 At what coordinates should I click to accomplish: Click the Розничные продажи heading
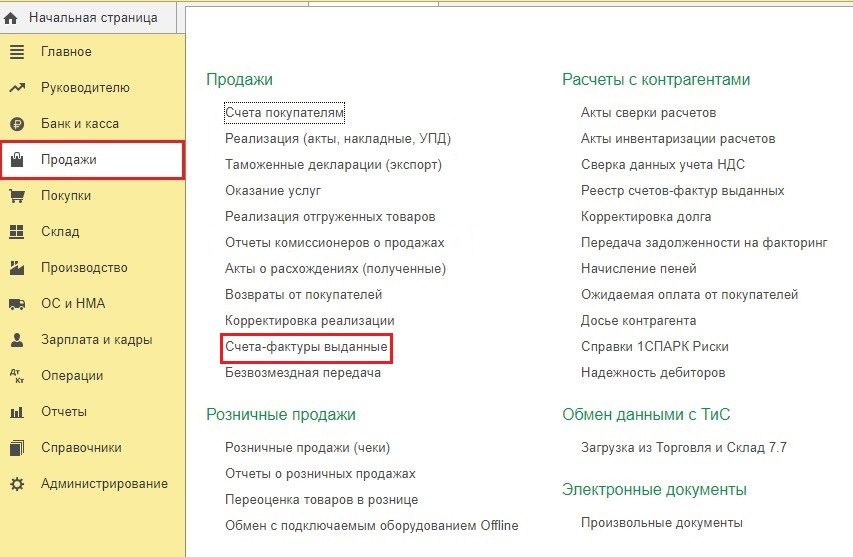281,414
